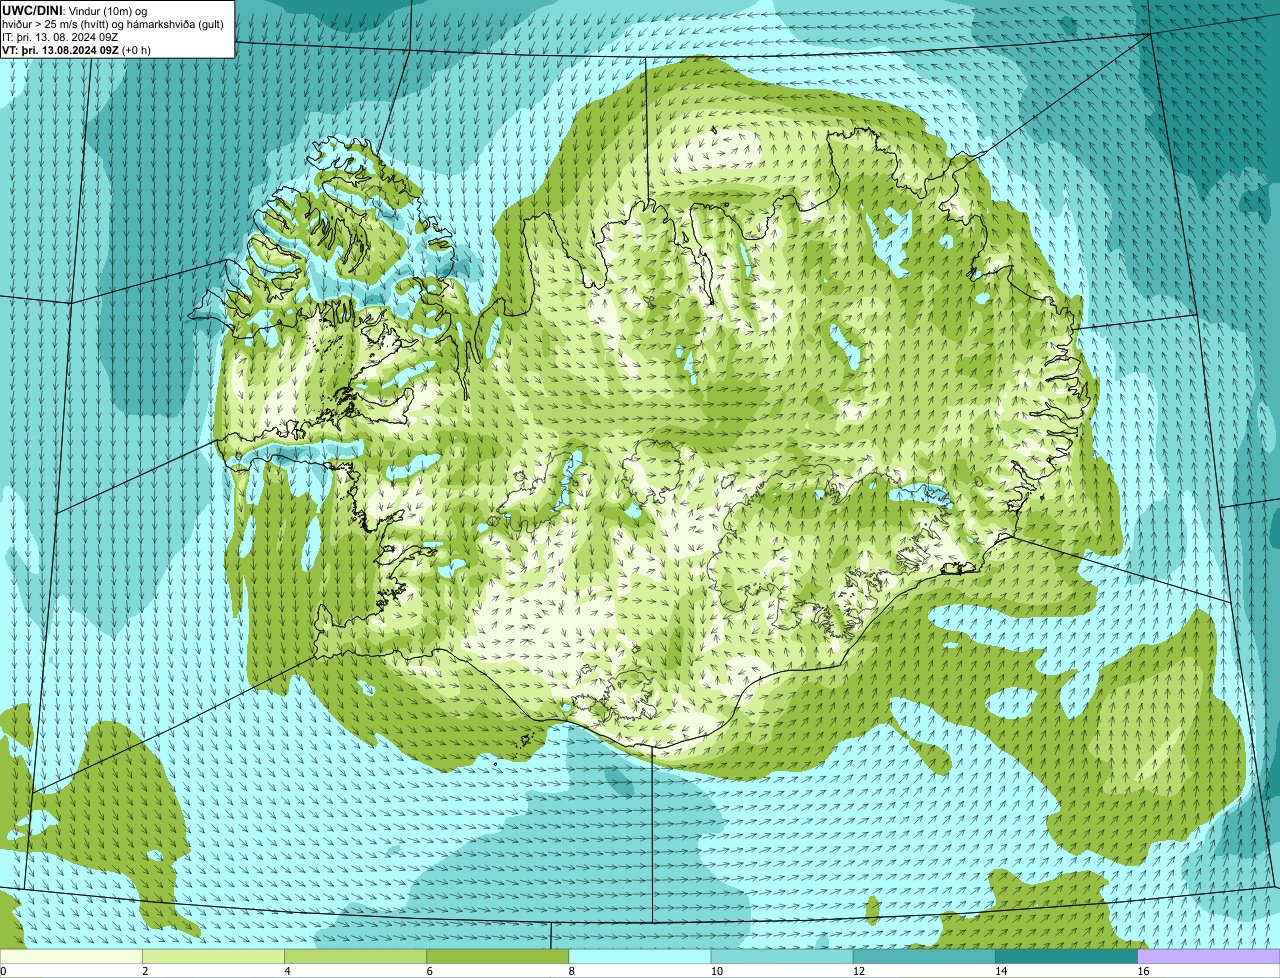The height and width of the screenshot is (978, 1280).
Task: Select the 10–12 m/s light teal legend swatch
Action: point(782,956)
